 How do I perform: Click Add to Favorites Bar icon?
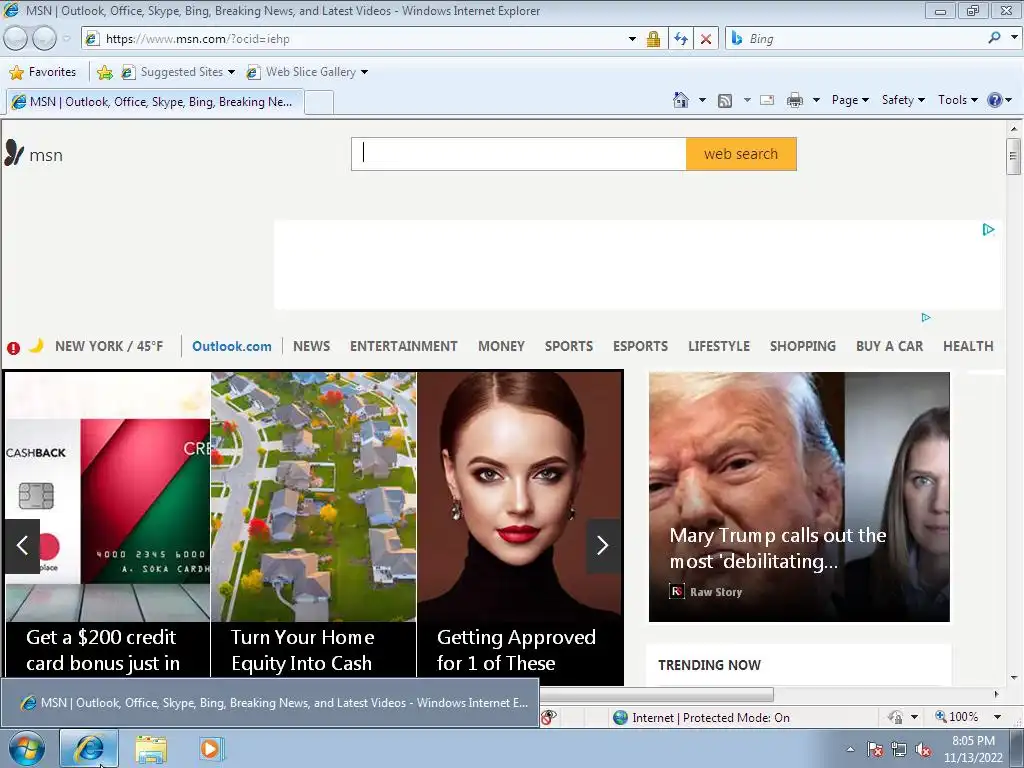tap(104, 72)
